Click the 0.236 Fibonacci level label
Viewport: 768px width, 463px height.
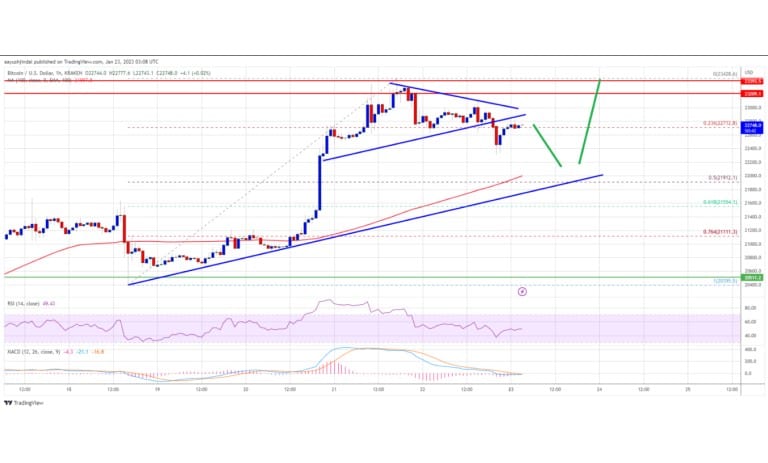720,123
